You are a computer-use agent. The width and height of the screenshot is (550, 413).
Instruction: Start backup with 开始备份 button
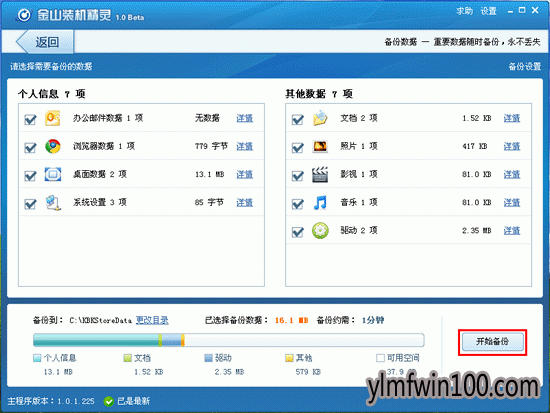pos(492,342)
